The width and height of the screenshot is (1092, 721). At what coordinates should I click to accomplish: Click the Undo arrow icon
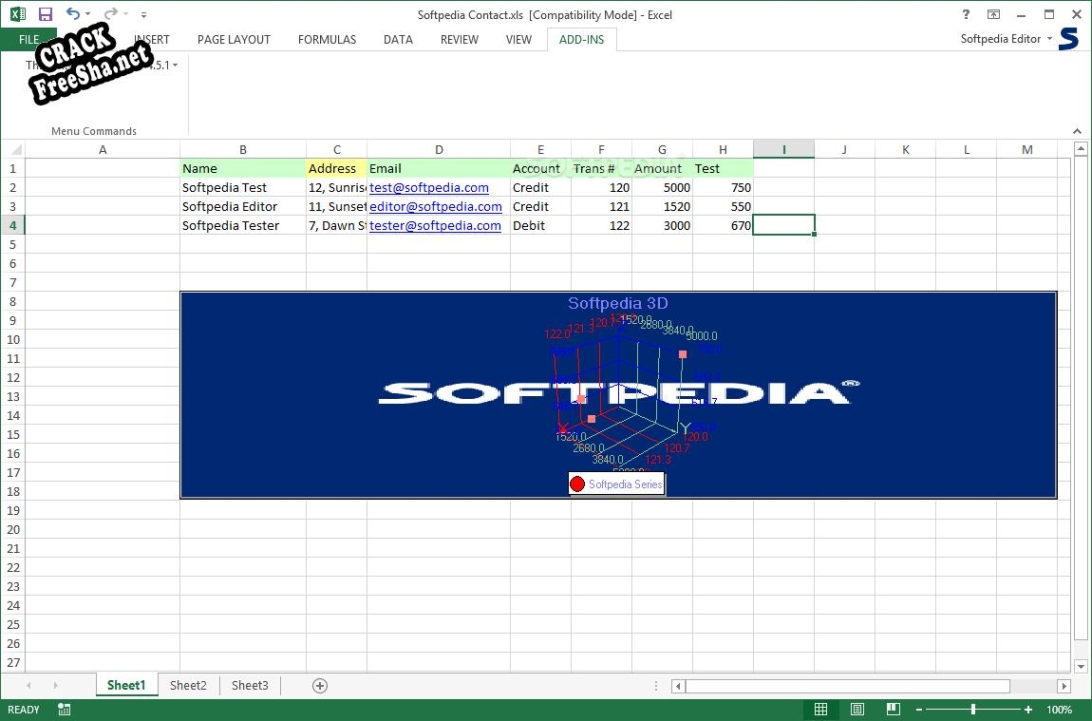click(x=73, y=15)
